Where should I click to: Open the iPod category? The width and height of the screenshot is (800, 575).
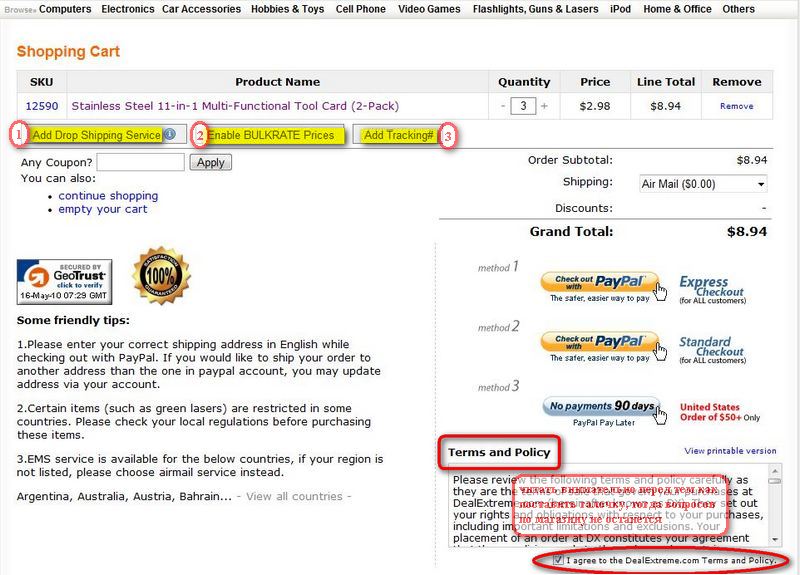pyautogui.click(x=620, y=9)
